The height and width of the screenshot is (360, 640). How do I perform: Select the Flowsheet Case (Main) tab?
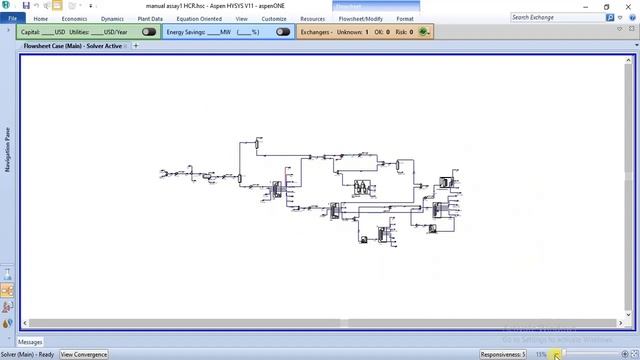pyautogui.click(x=72, y=46)
